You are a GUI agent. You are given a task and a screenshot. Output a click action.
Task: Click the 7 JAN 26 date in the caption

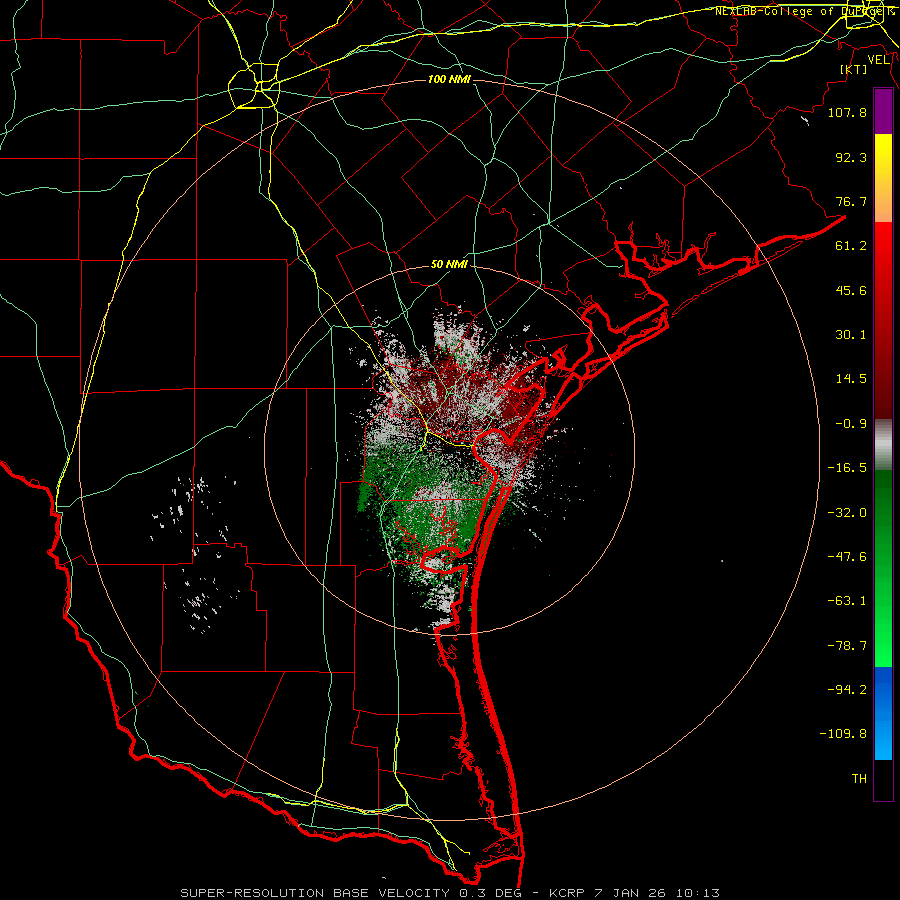(630, 893)
